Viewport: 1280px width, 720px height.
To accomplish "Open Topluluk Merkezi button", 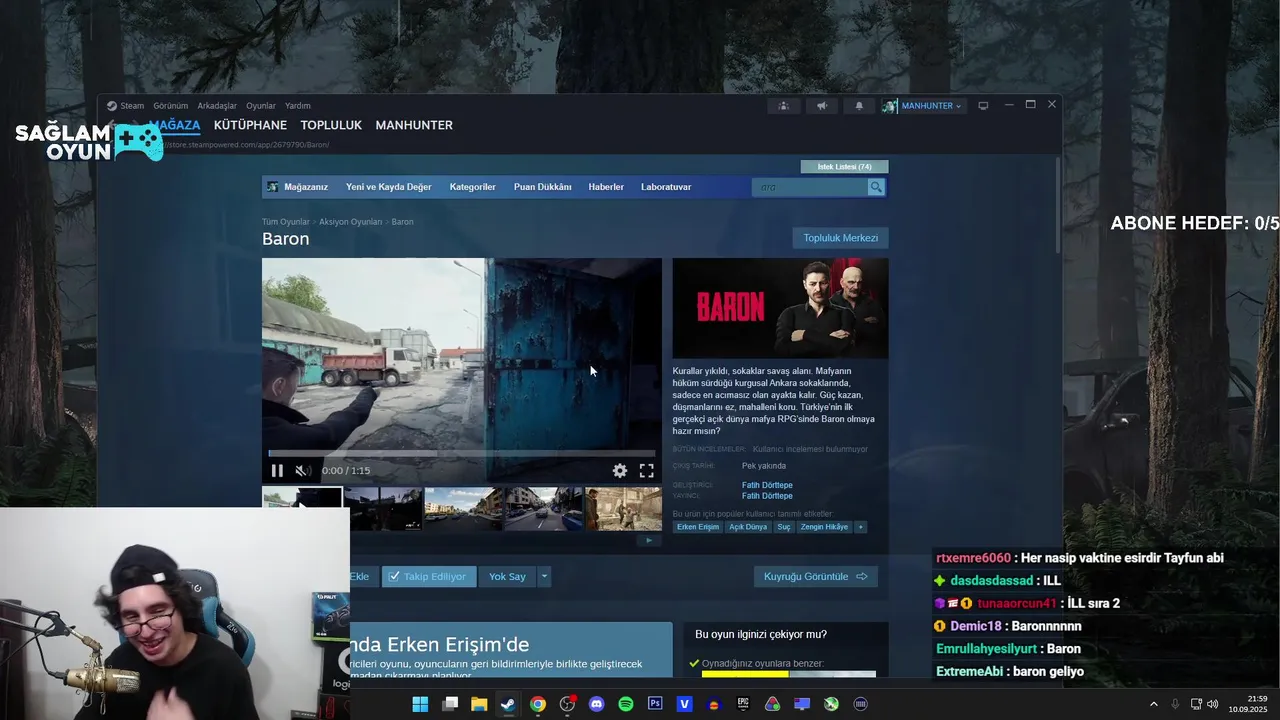I will coord(840,238).
